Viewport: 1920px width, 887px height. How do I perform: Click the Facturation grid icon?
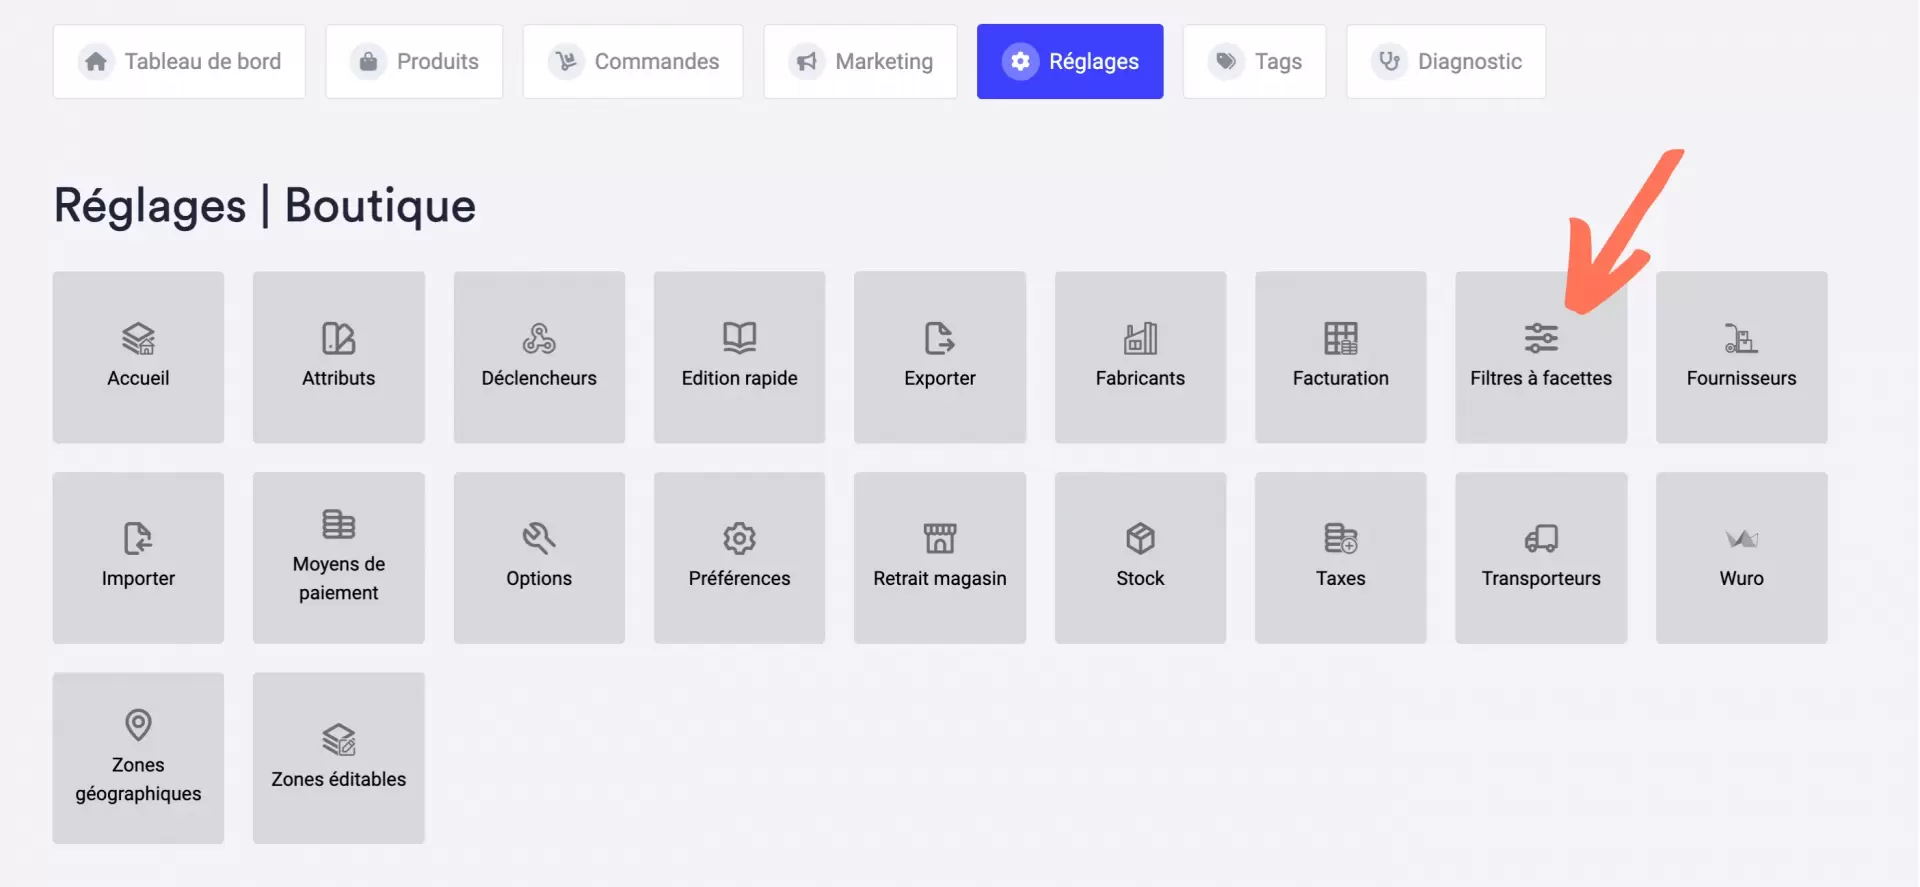pos(1341,339)
